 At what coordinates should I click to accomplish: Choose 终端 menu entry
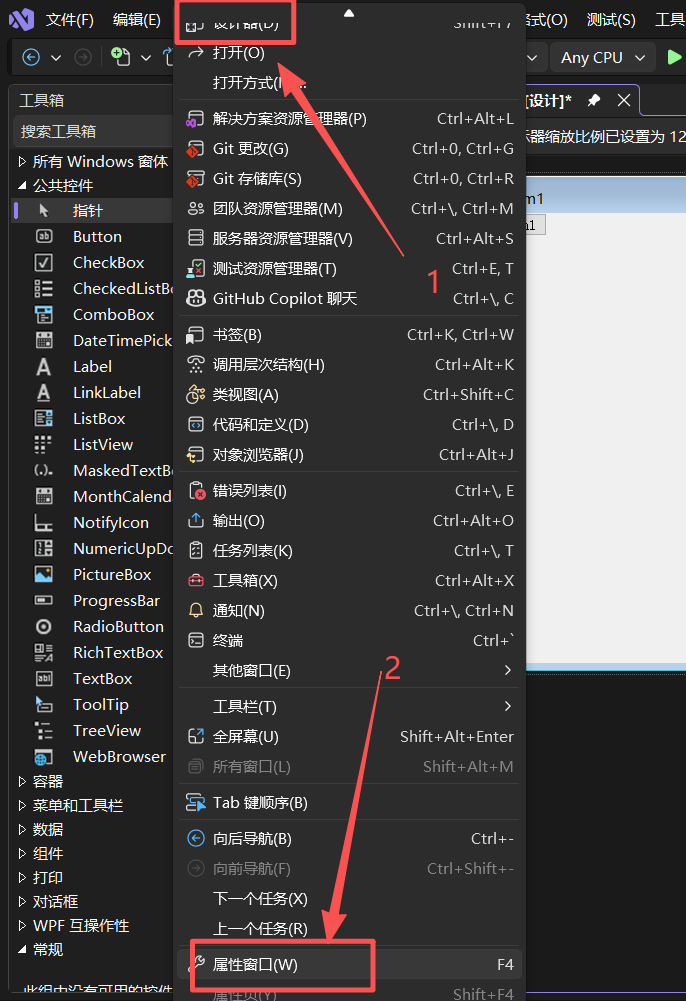tap(350, 641)
